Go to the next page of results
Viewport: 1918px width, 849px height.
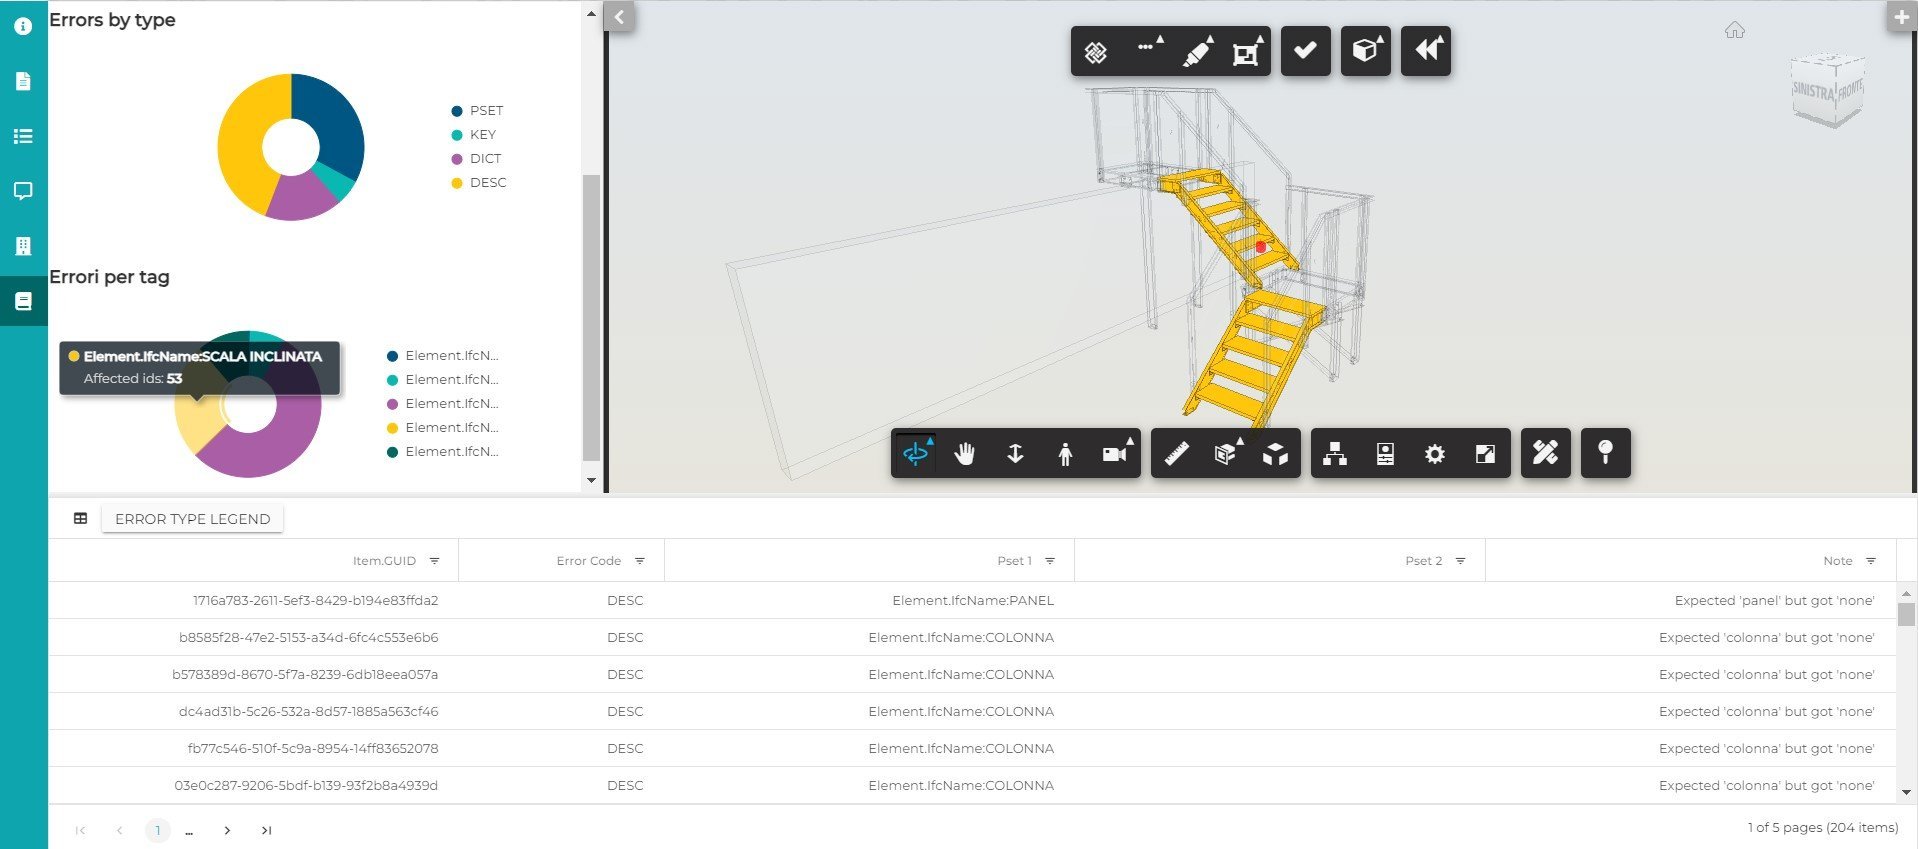227,830
